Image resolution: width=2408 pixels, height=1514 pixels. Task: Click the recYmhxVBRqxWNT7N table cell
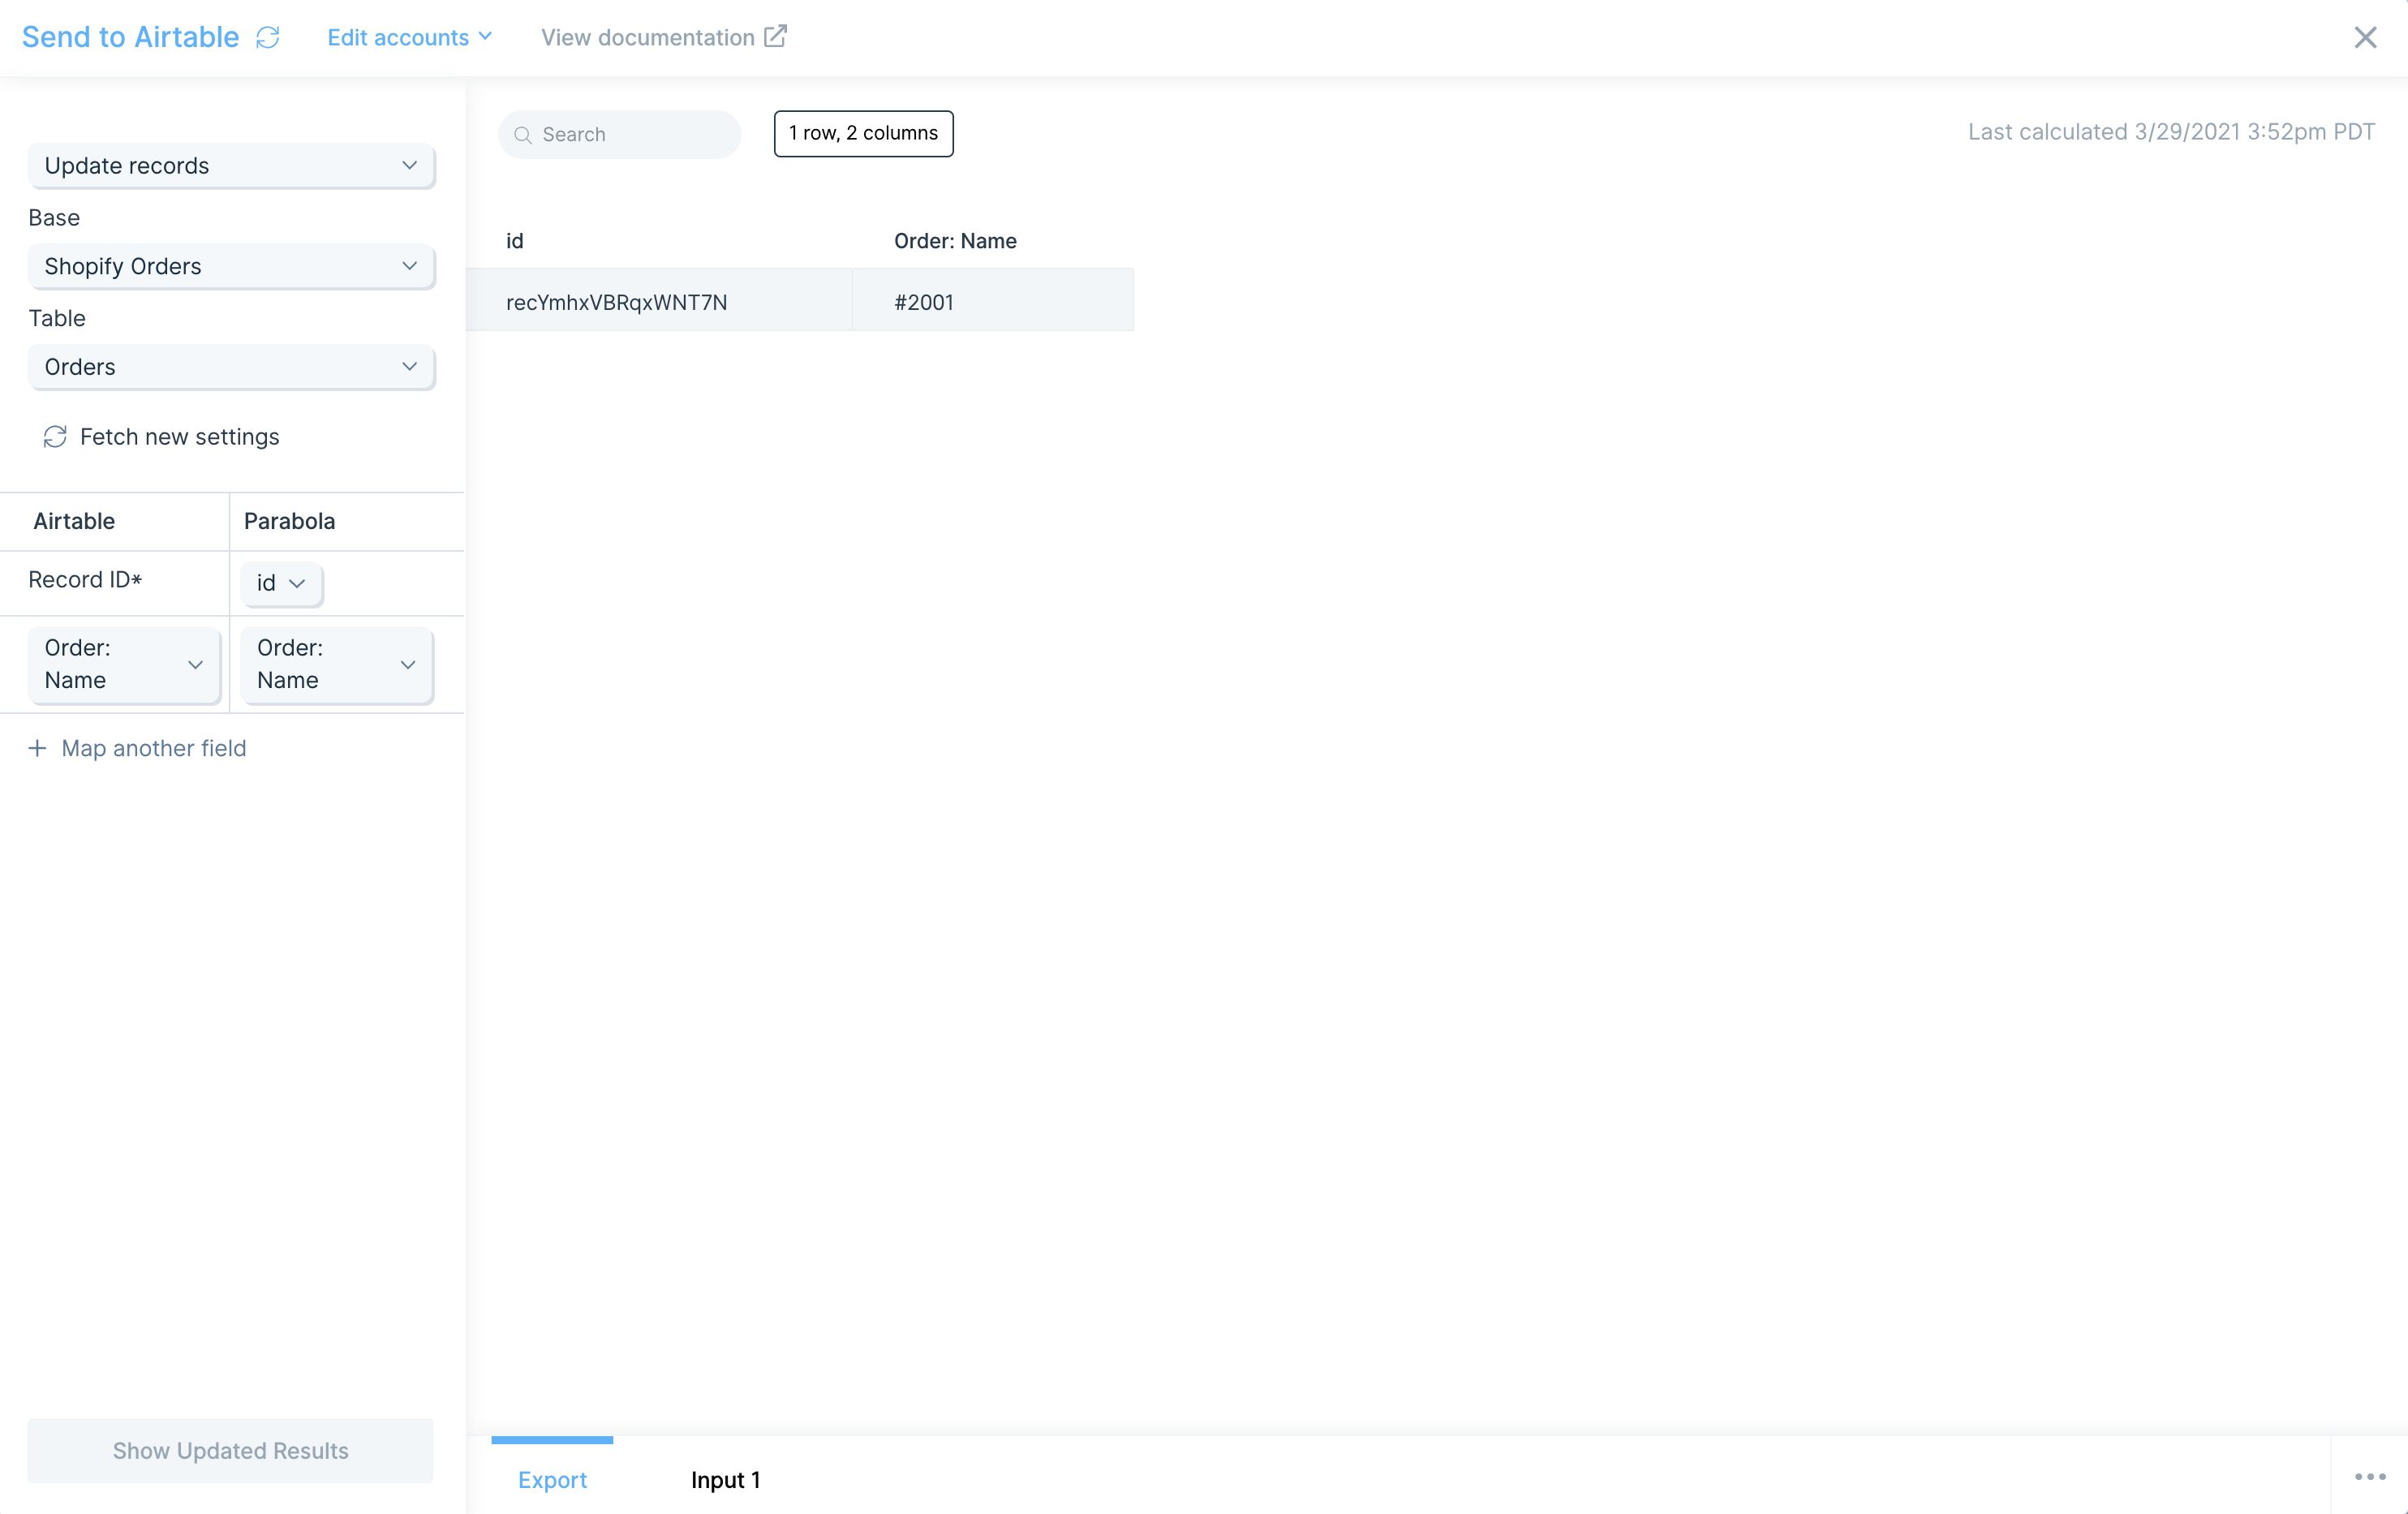(616, 302)
